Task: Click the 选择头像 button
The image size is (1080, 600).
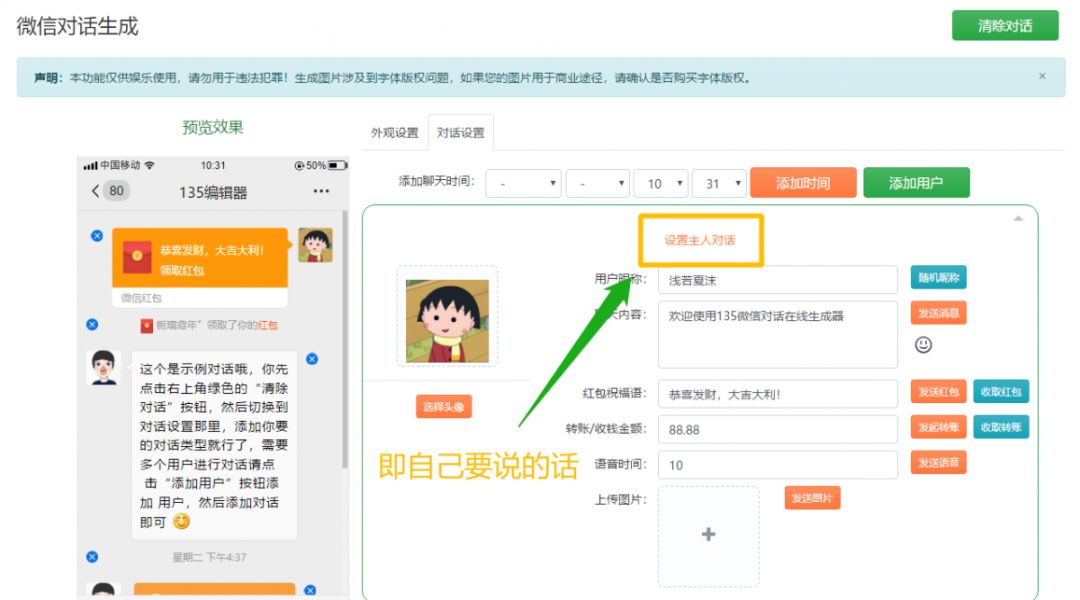Action: (x=444, y=406)
